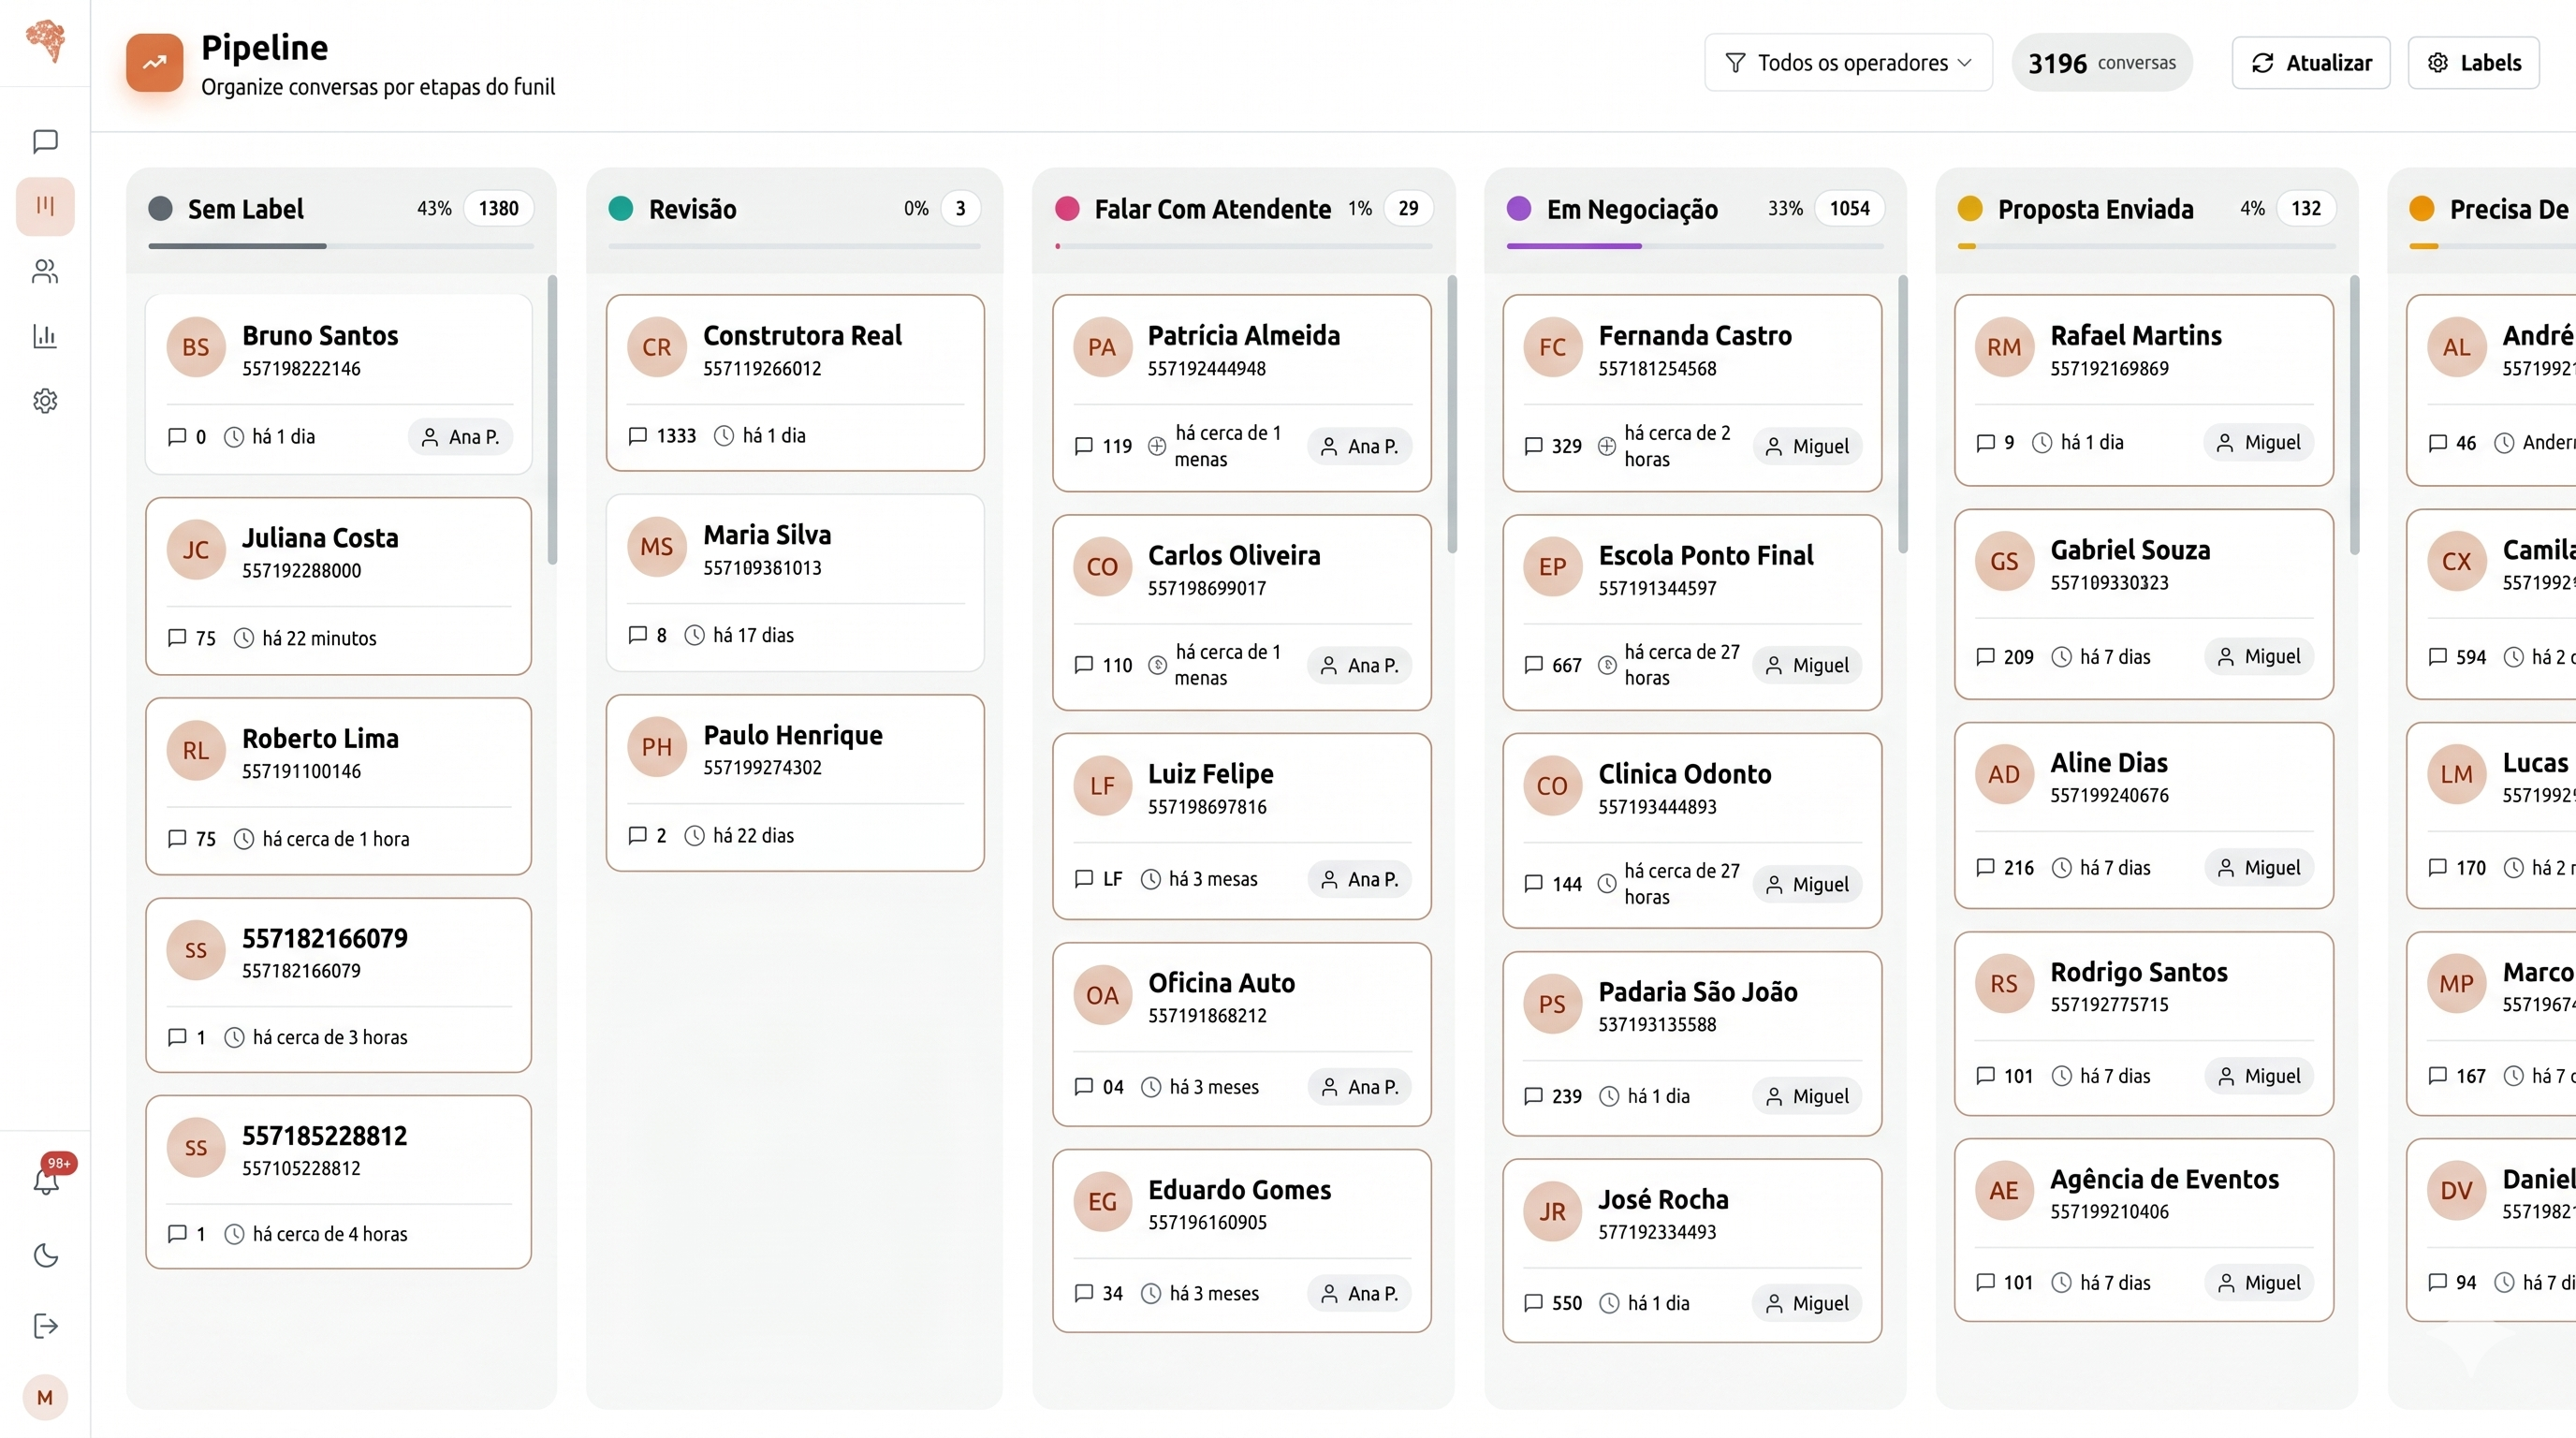Open the Maria Silva card

pos(795,583)
